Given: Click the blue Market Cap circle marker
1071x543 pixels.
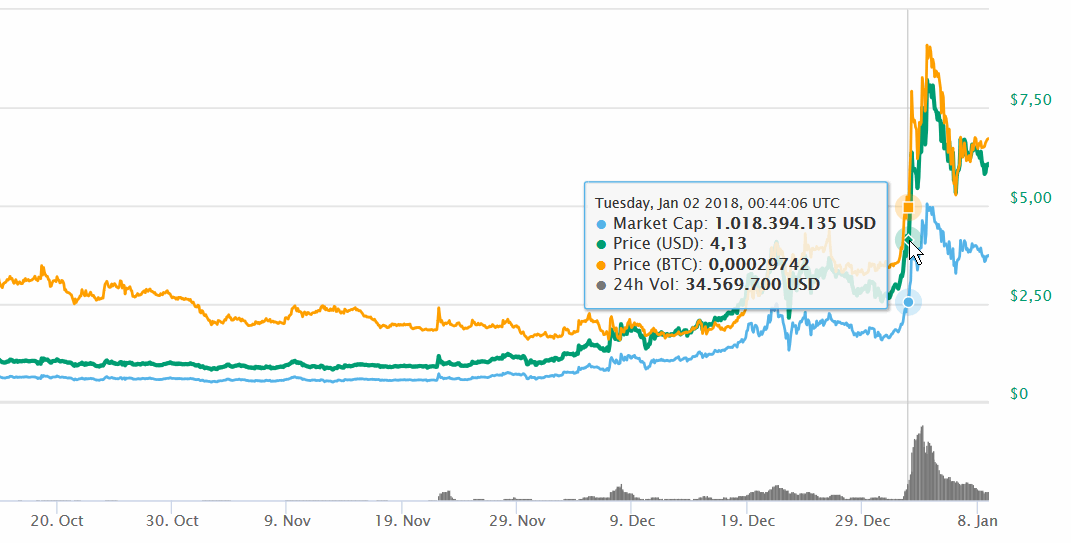Looking at the screenshot, I should coord(908,302).
